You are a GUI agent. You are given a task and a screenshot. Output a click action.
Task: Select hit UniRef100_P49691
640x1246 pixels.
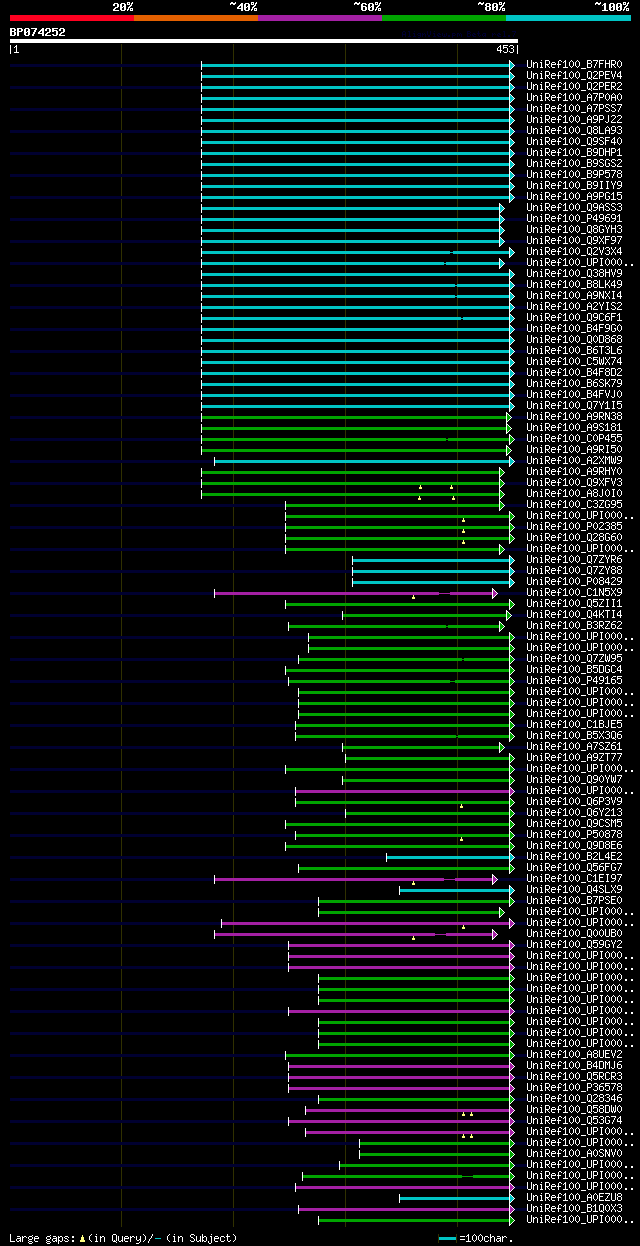(574, 218)
